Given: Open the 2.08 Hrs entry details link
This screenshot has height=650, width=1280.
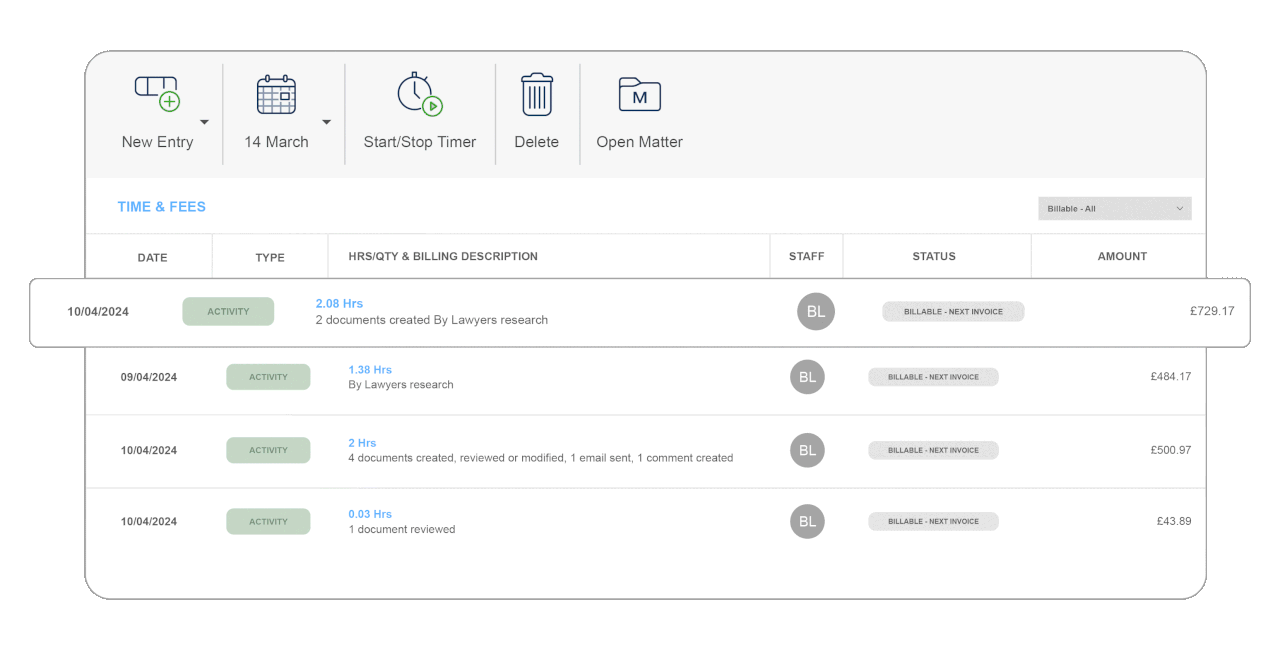Looking at the screenshot, I should point(339,302).
